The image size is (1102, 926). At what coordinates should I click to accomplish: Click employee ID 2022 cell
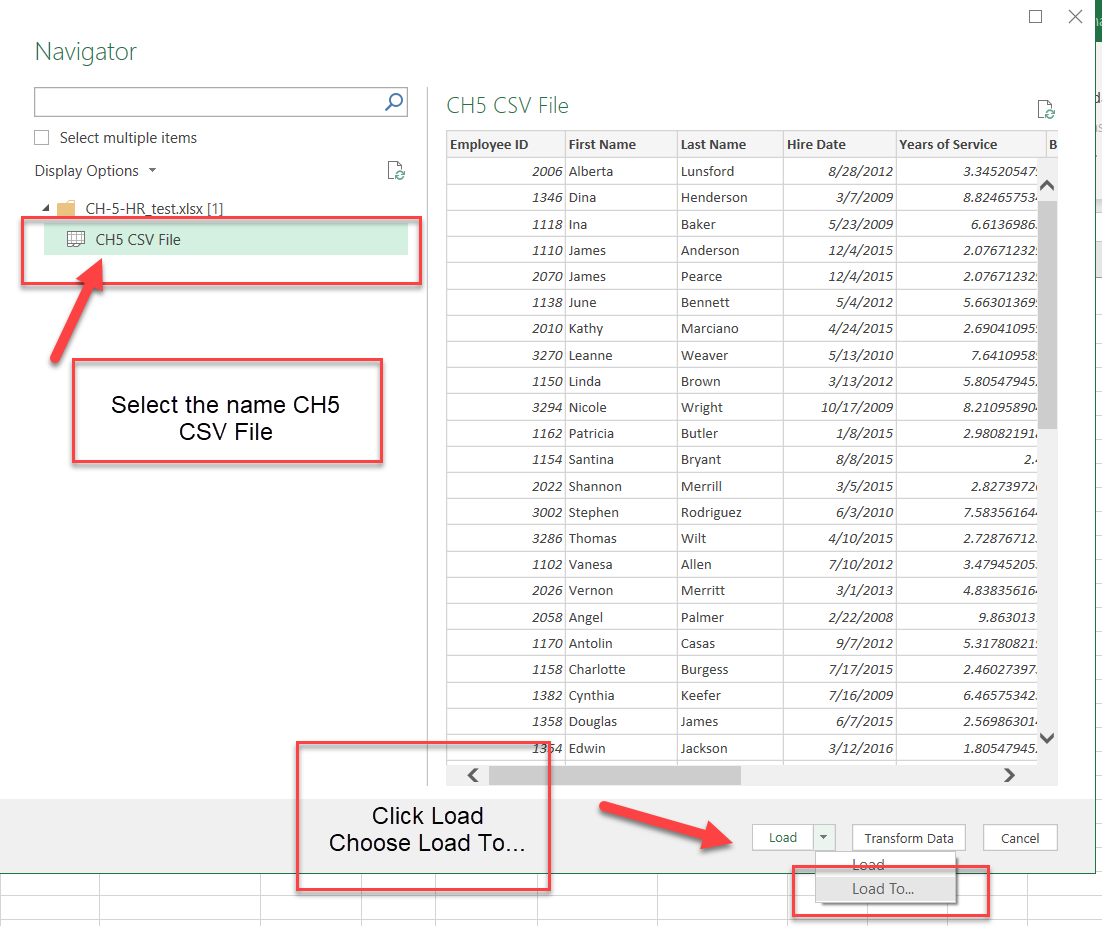[506, 486]
